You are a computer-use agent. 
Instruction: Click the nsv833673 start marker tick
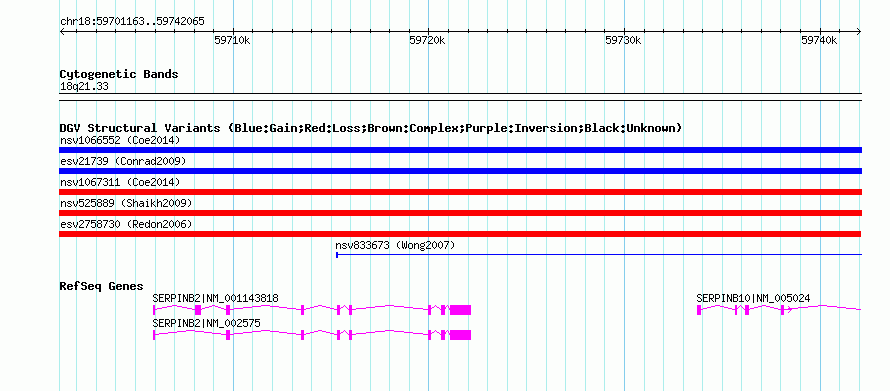click(337, 255)
